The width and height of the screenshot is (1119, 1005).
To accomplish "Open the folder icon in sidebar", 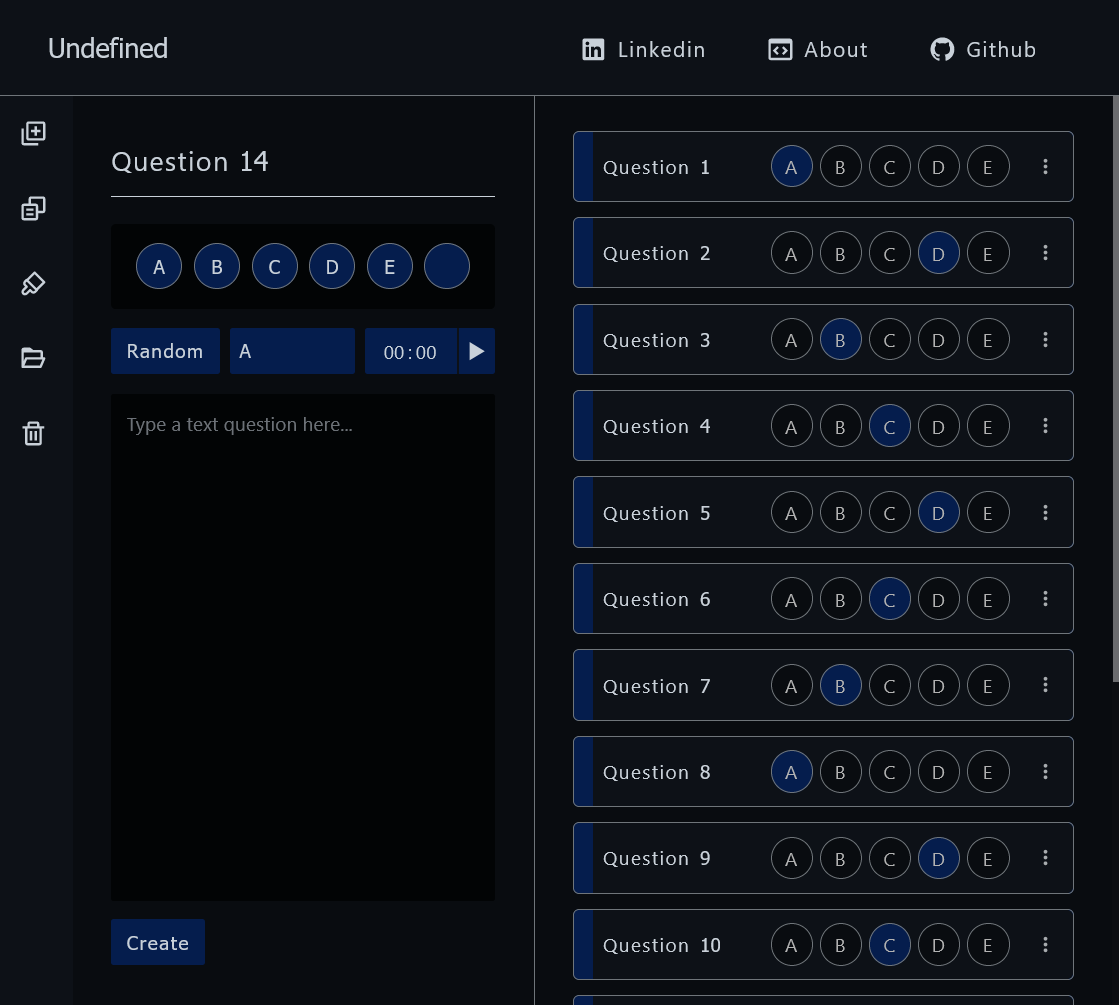I will click(34, 358).
